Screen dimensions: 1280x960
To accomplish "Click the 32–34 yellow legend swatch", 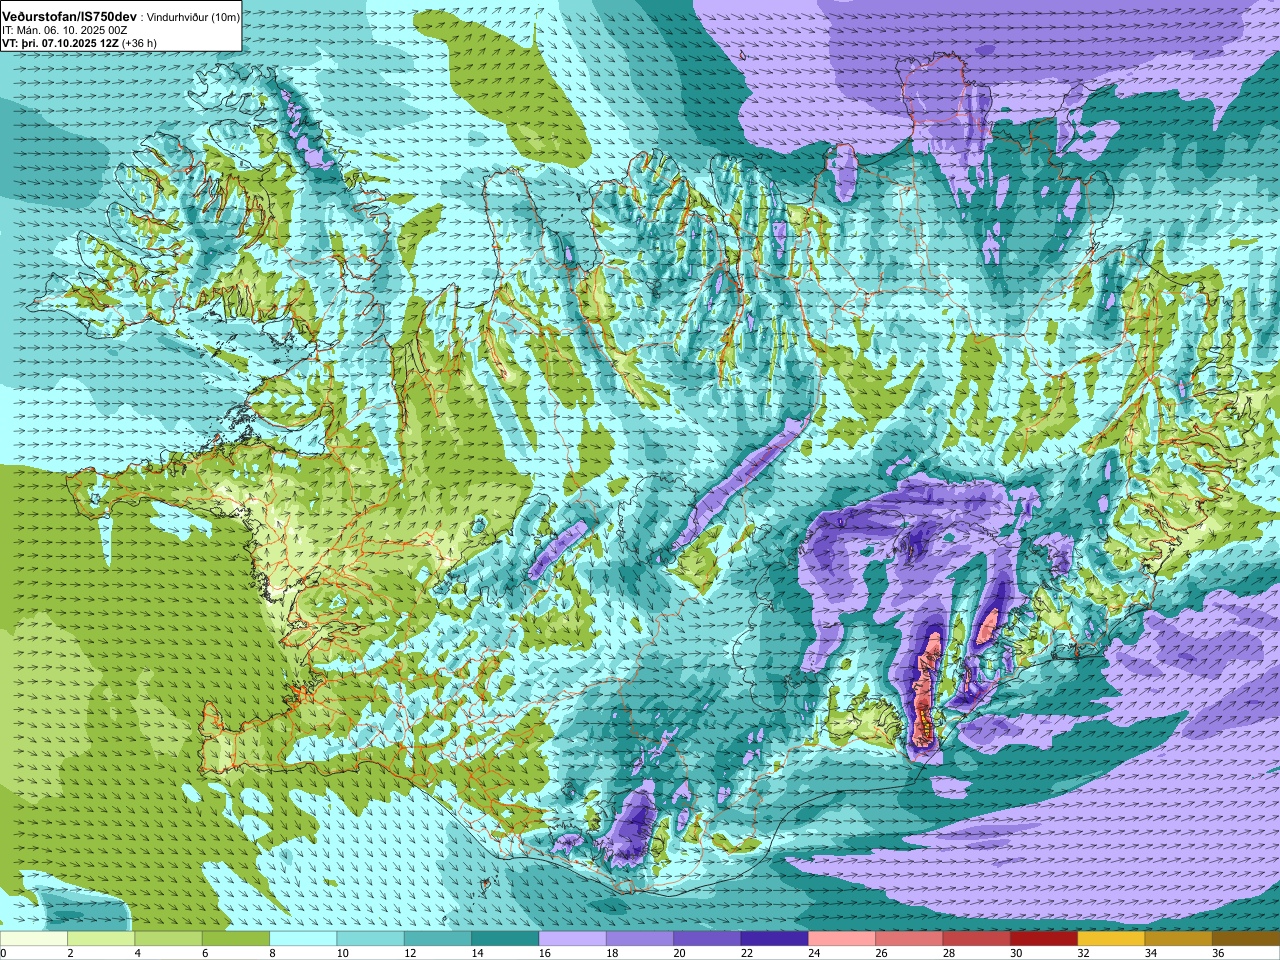I will click(x=1111, y=939).
